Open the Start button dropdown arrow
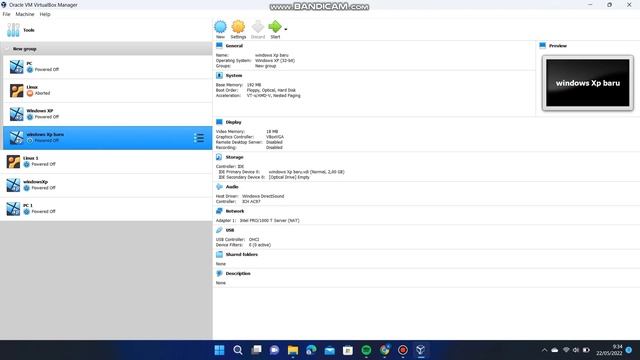 (286, 29)
